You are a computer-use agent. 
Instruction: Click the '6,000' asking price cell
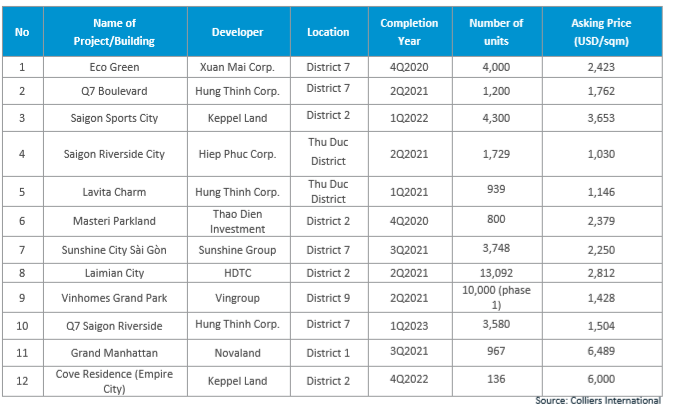[602, 381]
